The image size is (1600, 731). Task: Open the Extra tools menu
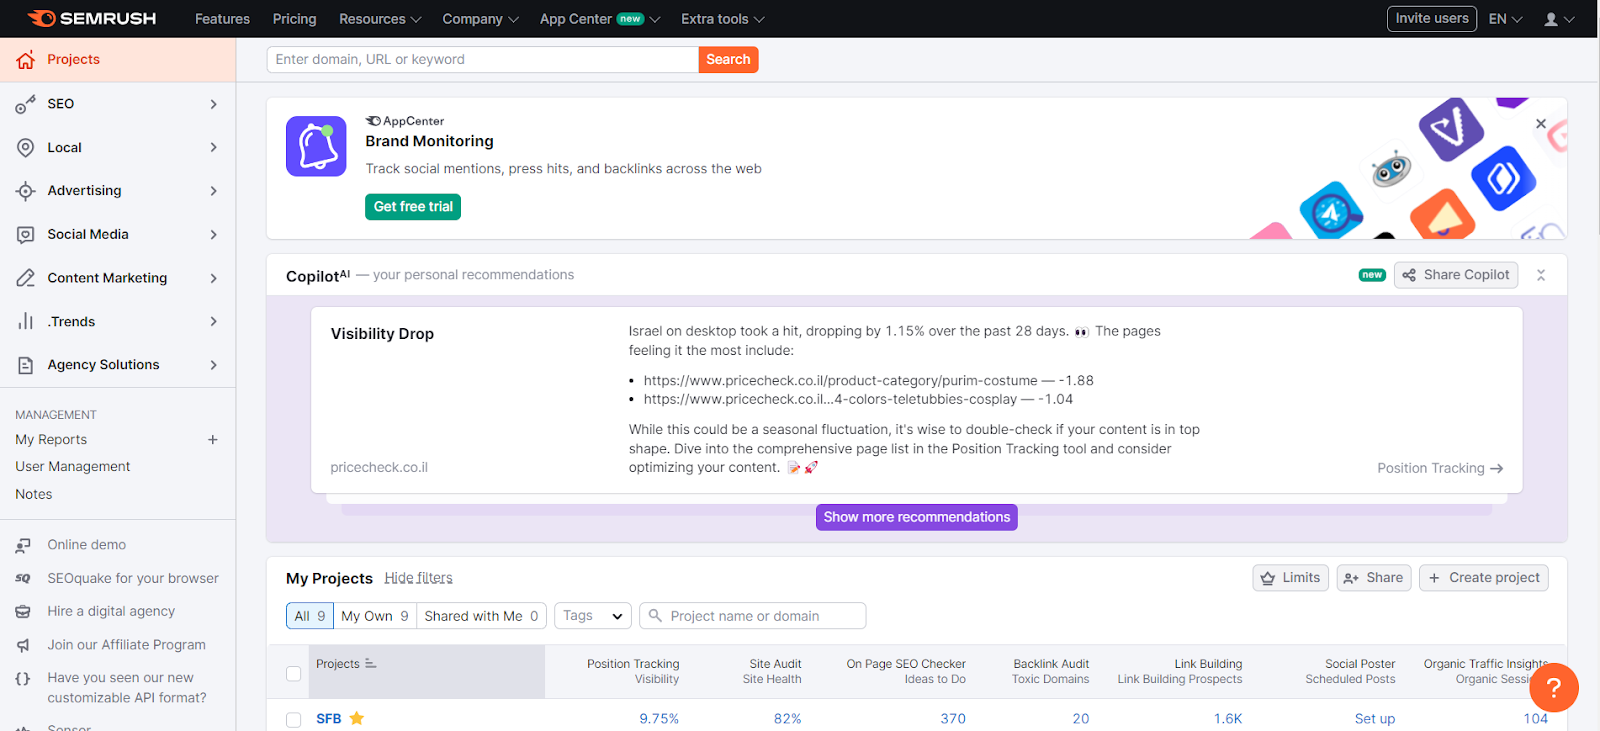[x=723, y=19]
